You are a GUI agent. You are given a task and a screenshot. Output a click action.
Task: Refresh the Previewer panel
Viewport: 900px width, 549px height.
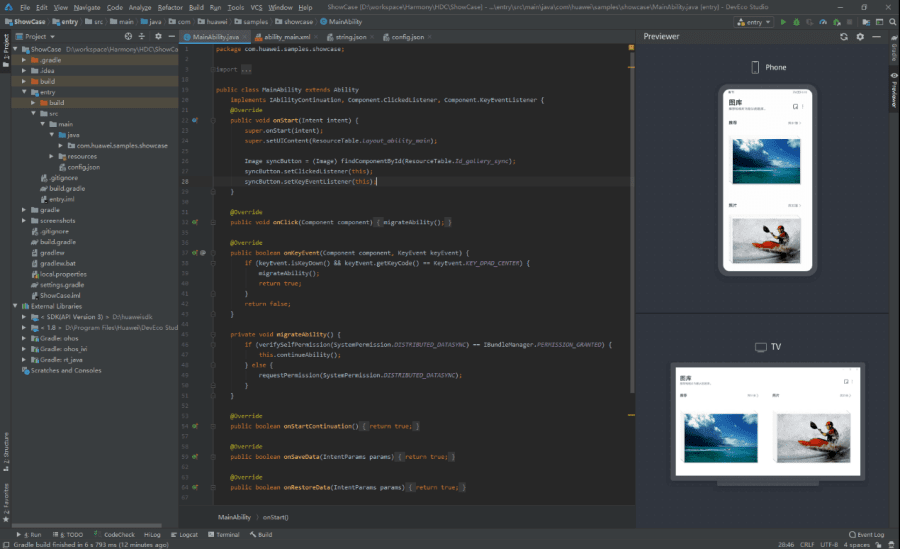pyautogui.click(x=845, y=36)
